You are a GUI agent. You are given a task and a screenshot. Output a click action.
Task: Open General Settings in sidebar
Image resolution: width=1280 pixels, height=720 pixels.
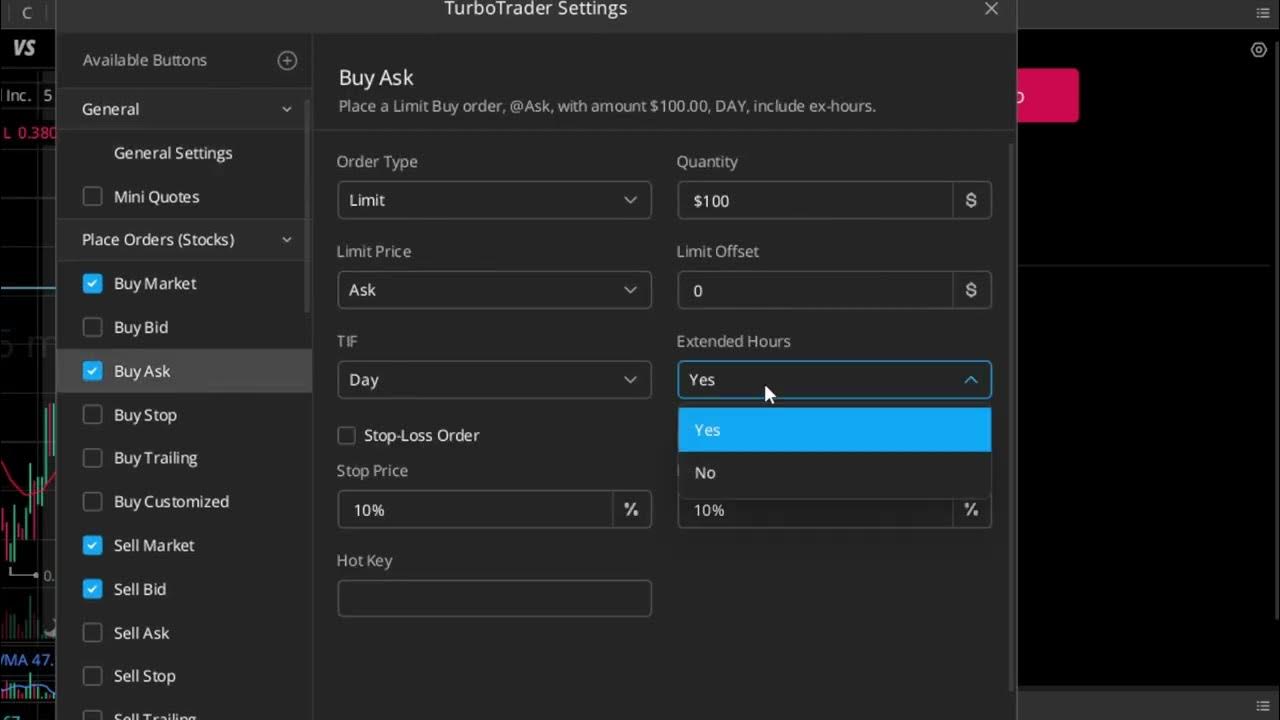click(173, 153)
